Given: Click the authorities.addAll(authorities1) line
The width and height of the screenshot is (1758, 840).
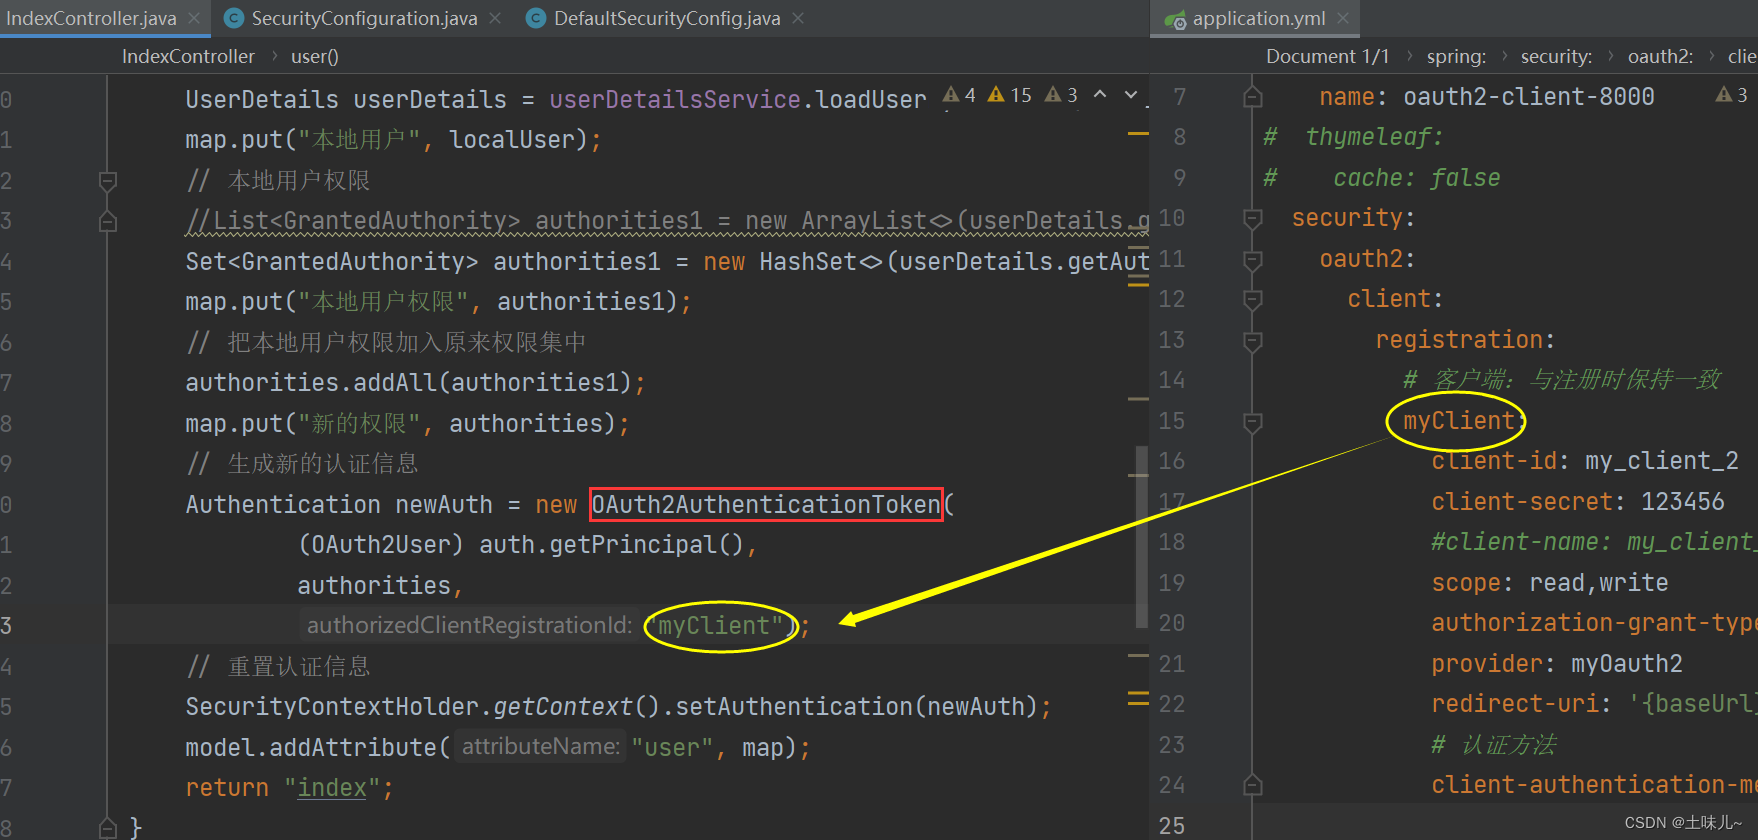Looking at the screenshot, I should [415, 383].
